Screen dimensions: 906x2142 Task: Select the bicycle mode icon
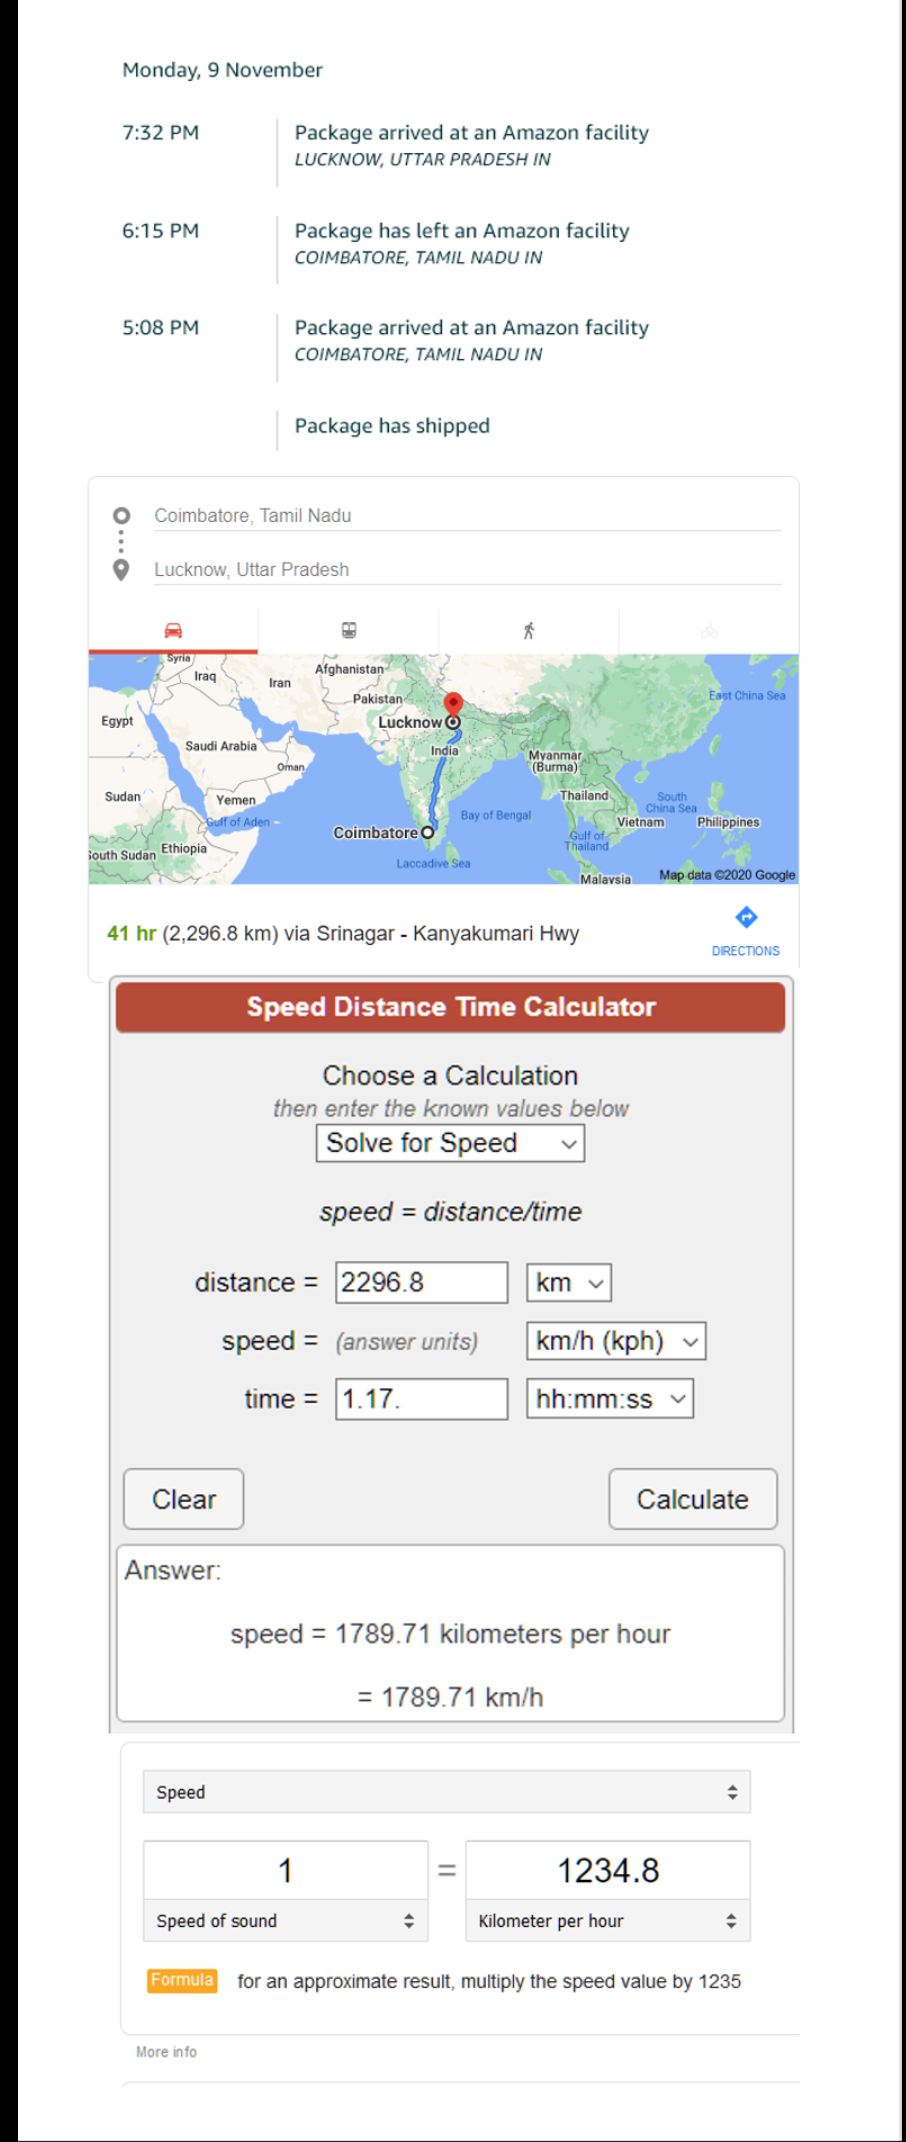click(709, 630)
